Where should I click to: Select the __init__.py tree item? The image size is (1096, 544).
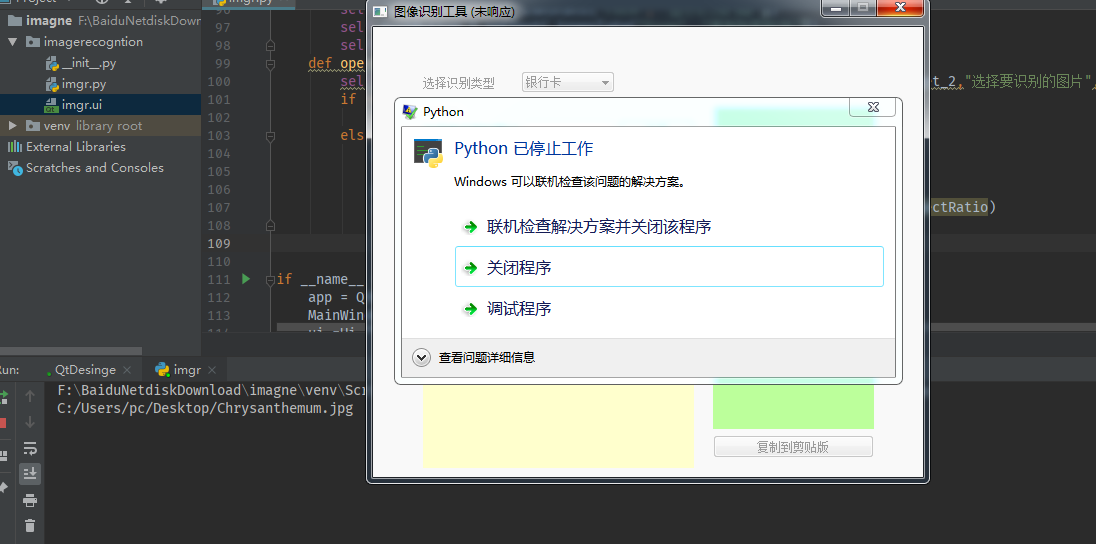(x=101, y=63)
